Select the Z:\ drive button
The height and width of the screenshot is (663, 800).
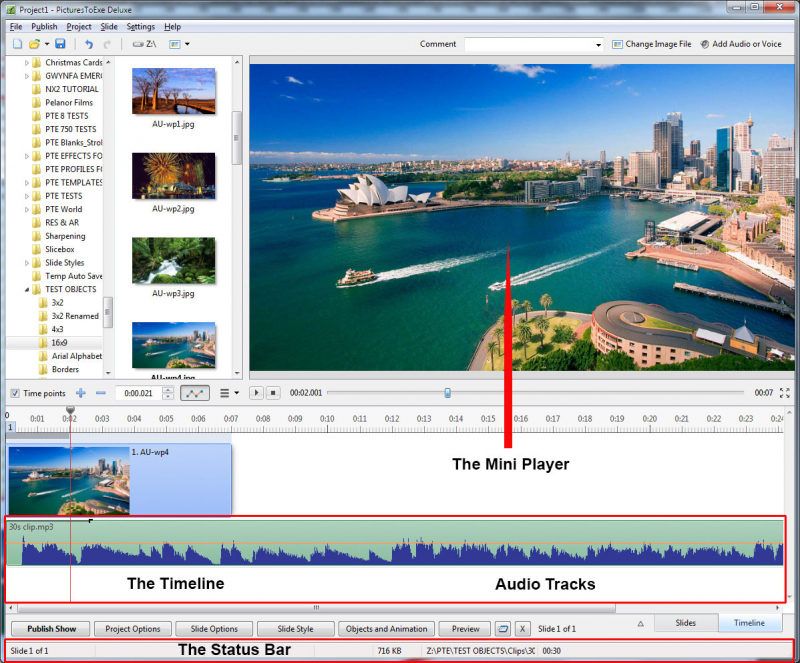pyautogui.click(x=144, y=44)
